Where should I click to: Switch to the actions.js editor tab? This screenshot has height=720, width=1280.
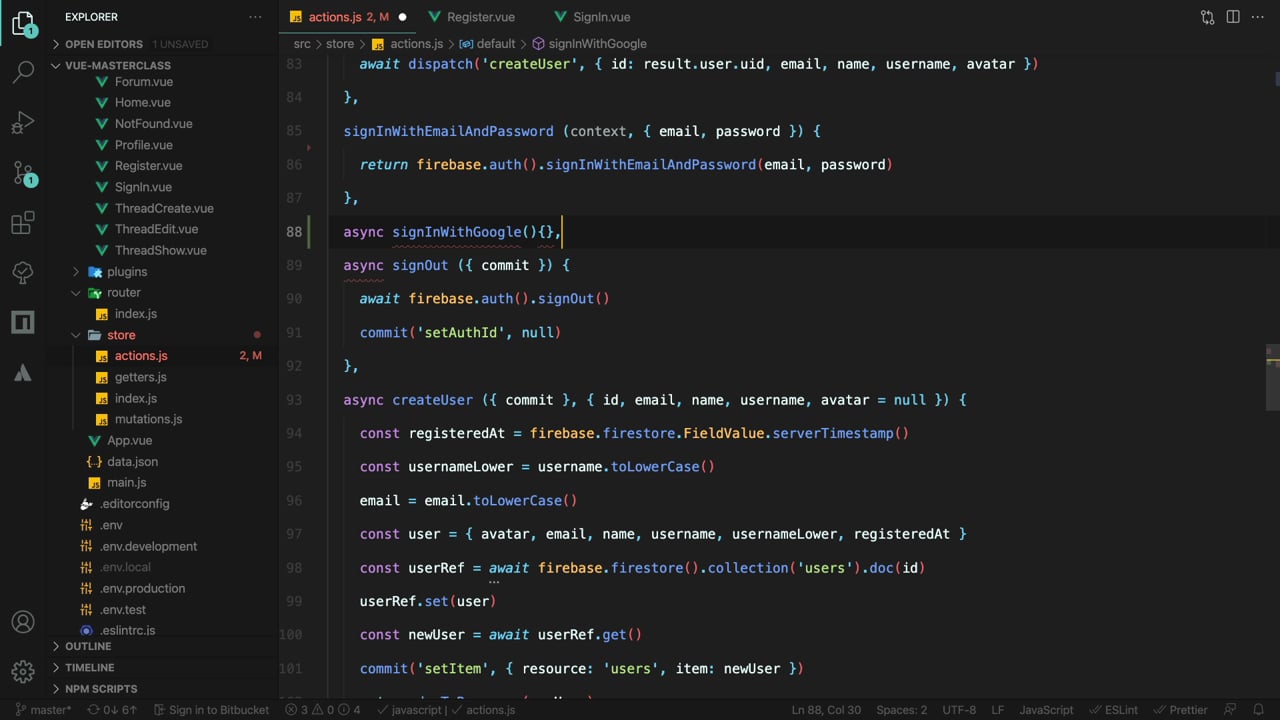coord(348,17)
